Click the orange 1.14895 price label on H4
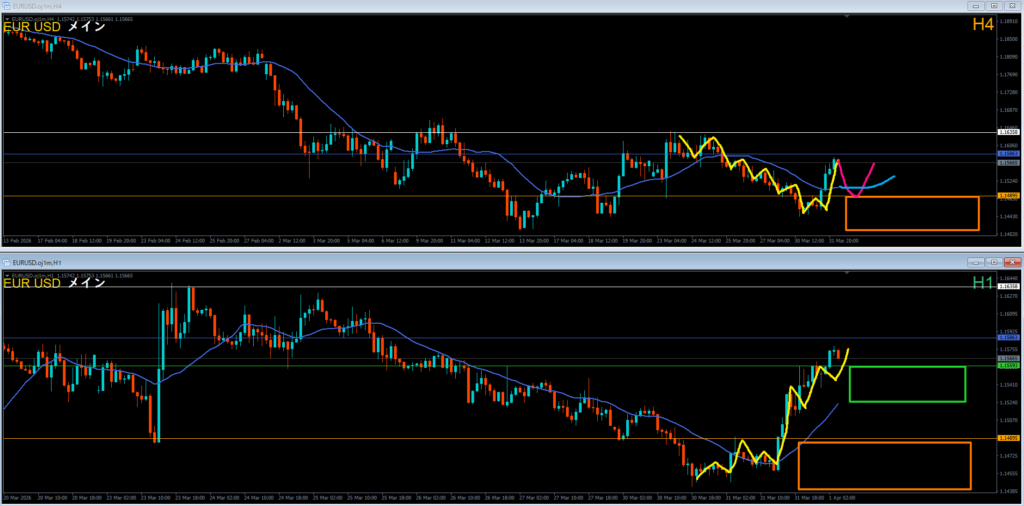 tap(1008, 196)
